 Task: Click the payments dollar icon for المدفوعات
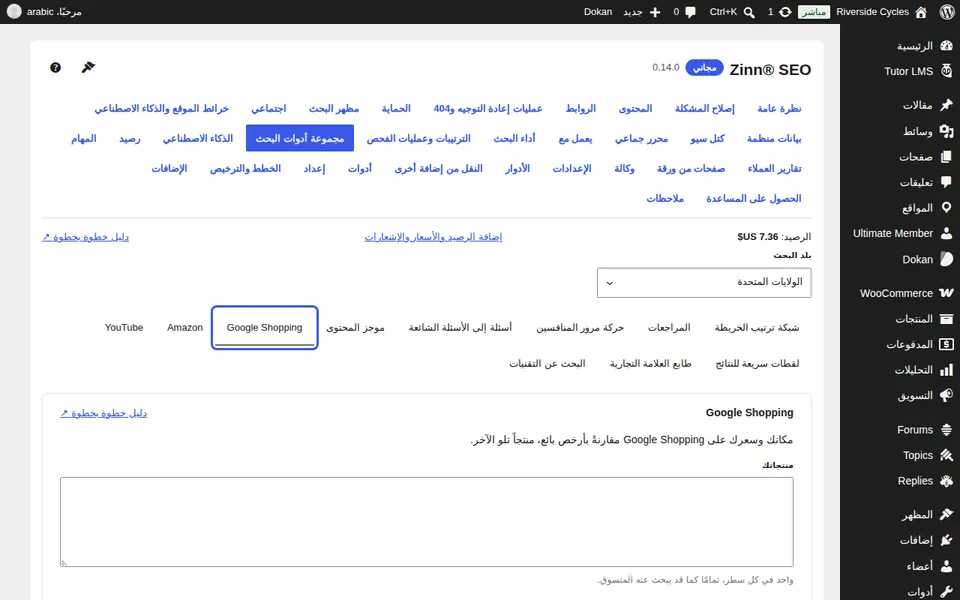[x=947, y=344]
